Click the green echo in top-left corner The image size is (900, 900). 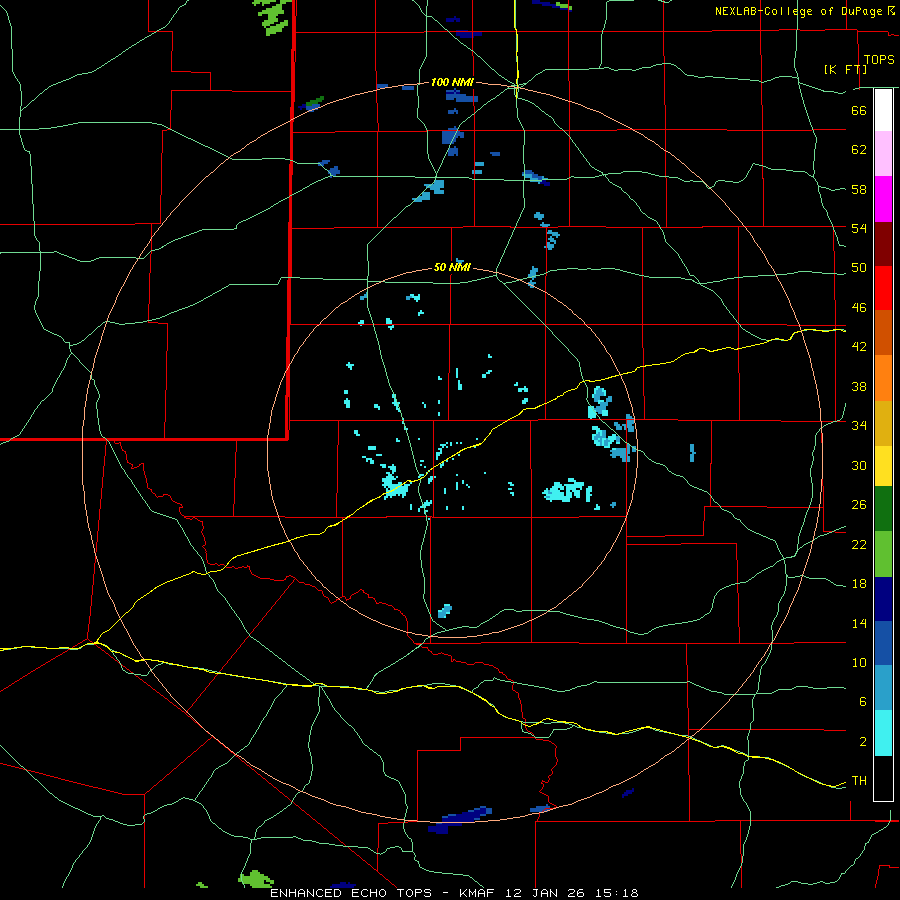coord(271,15)
